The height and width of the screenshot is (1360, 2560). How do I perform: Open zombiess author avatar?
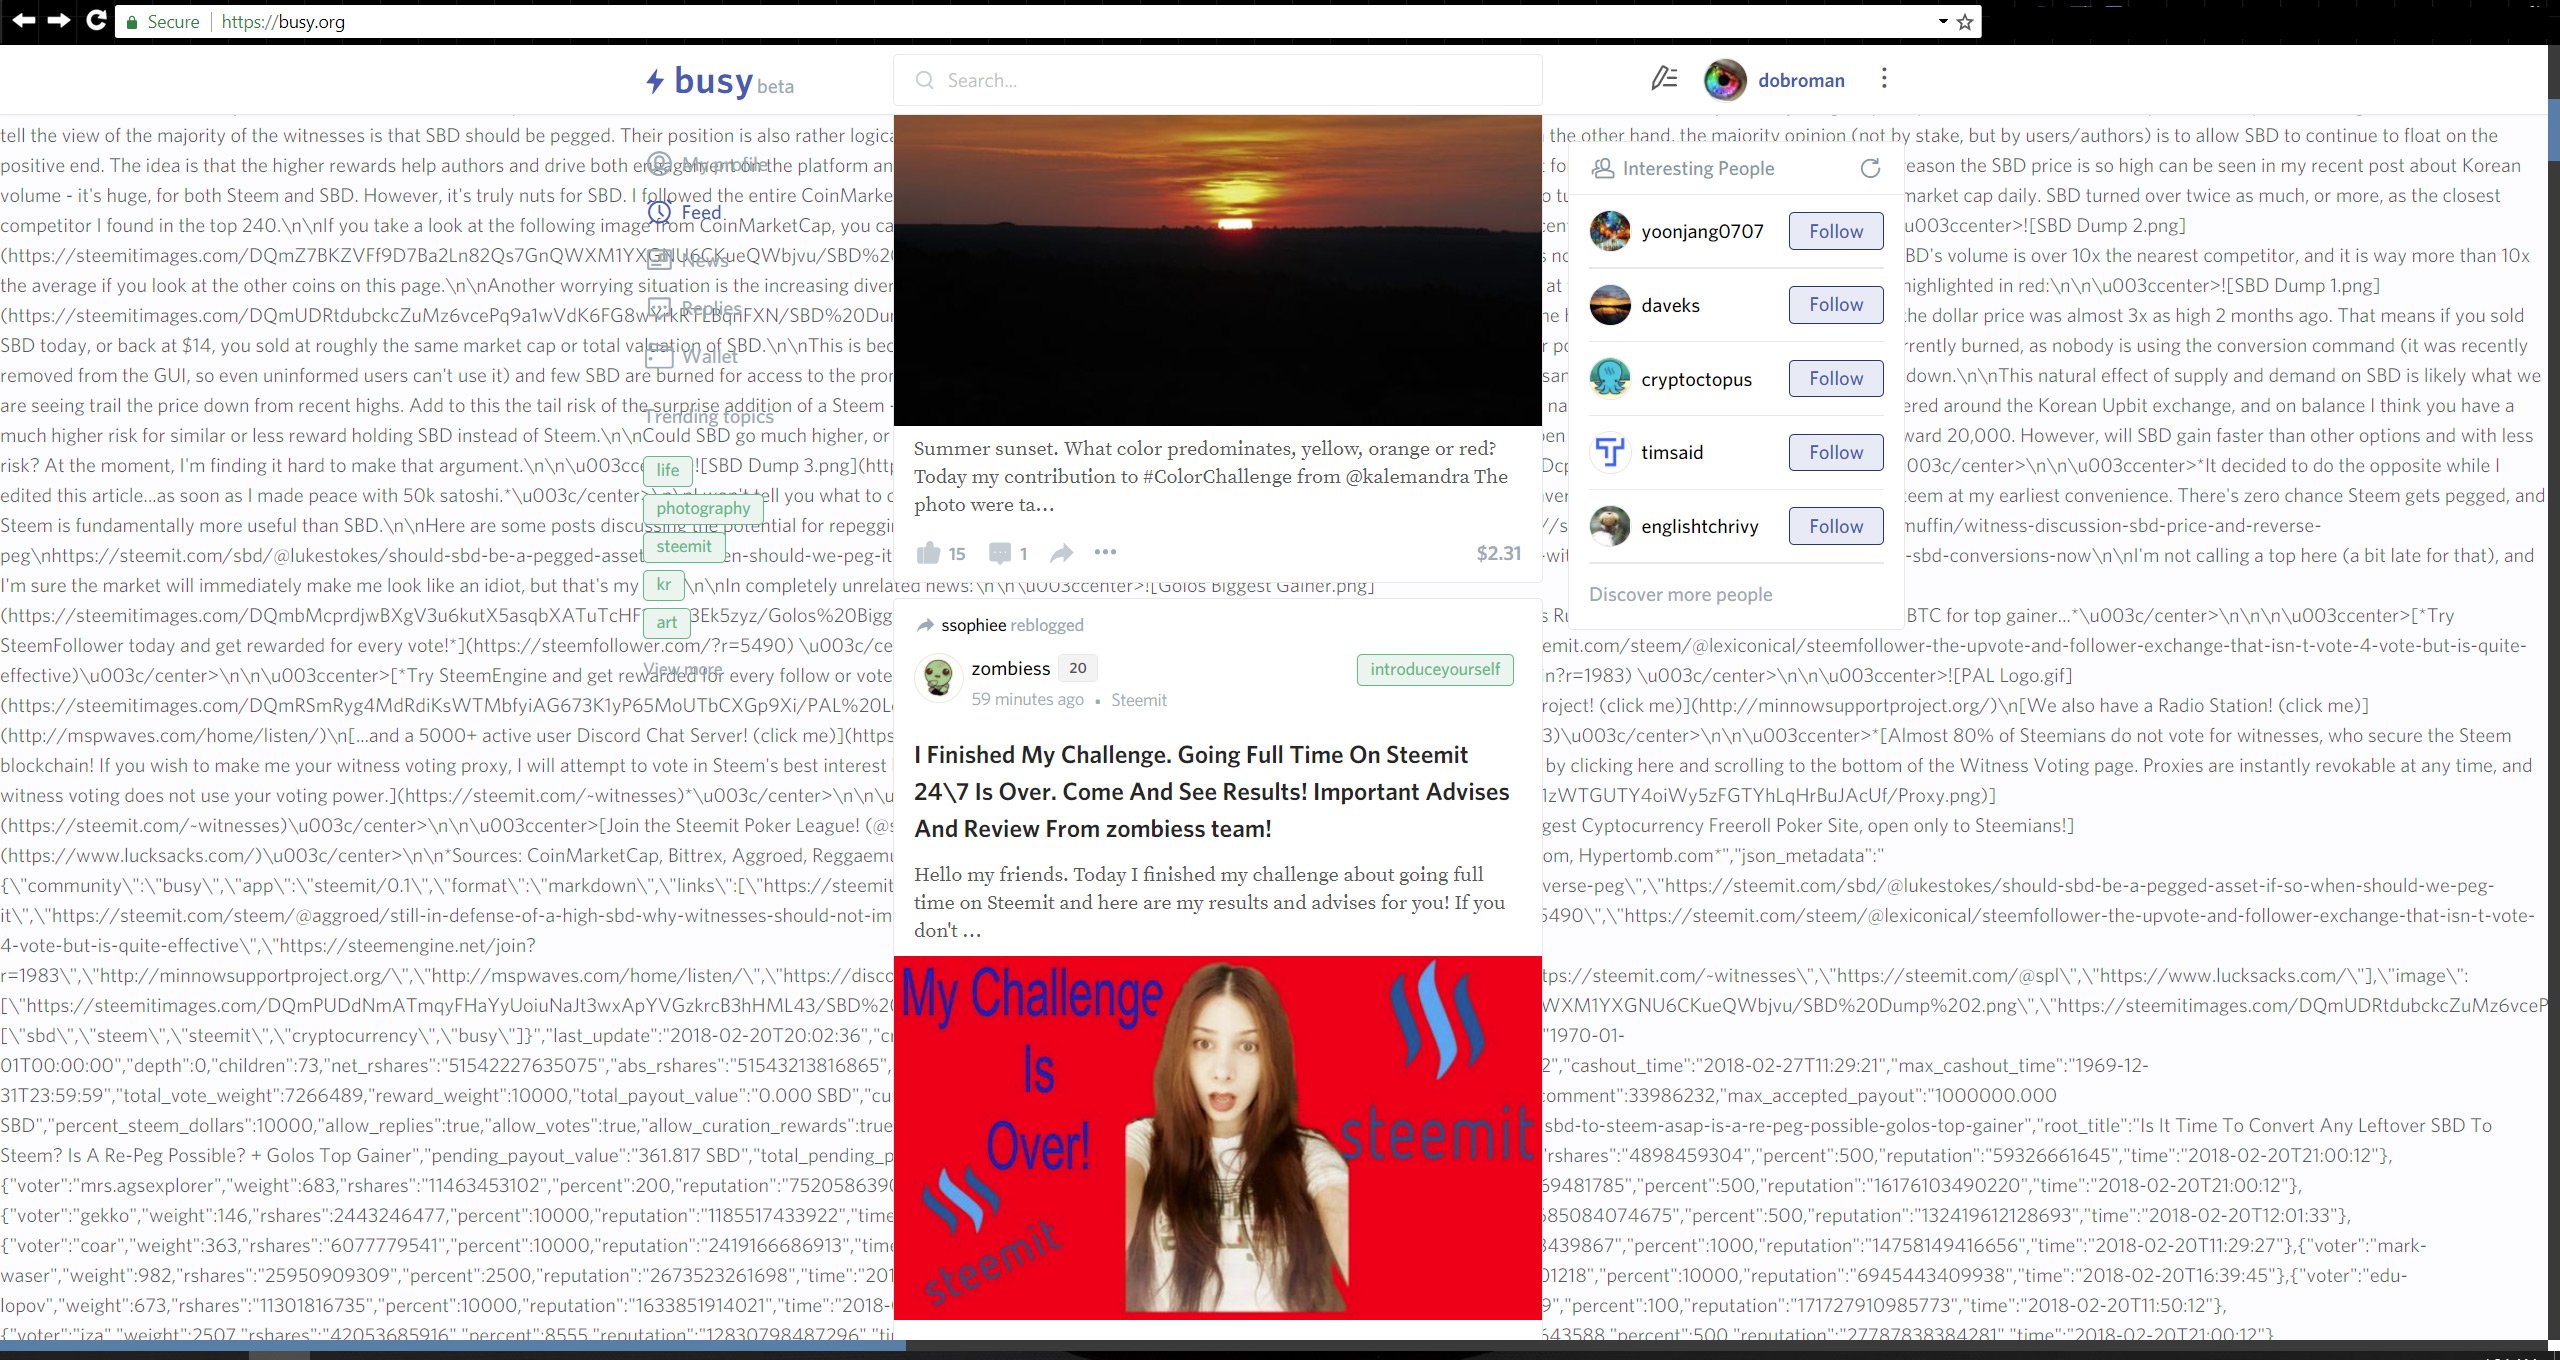point(938,679)
